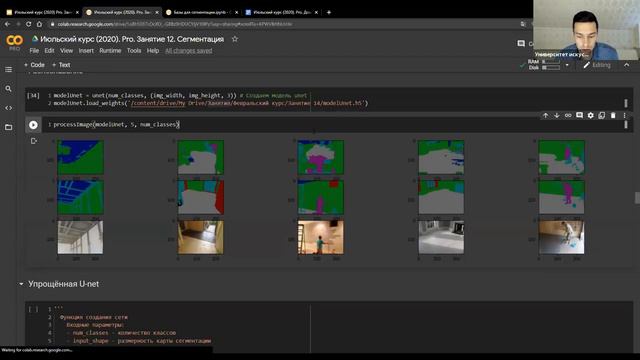640x360 pixels.
Task: Go back in browser
Action: 7,24
